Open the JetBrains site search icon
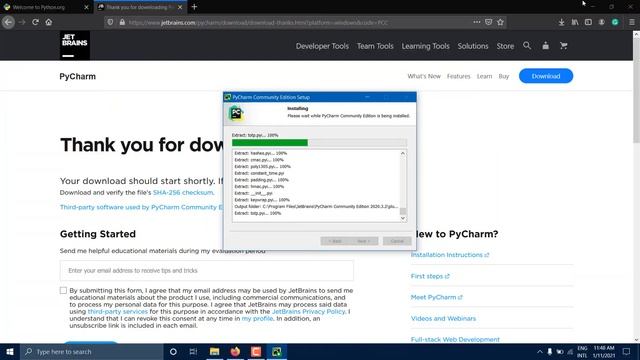 click(527, 46)
